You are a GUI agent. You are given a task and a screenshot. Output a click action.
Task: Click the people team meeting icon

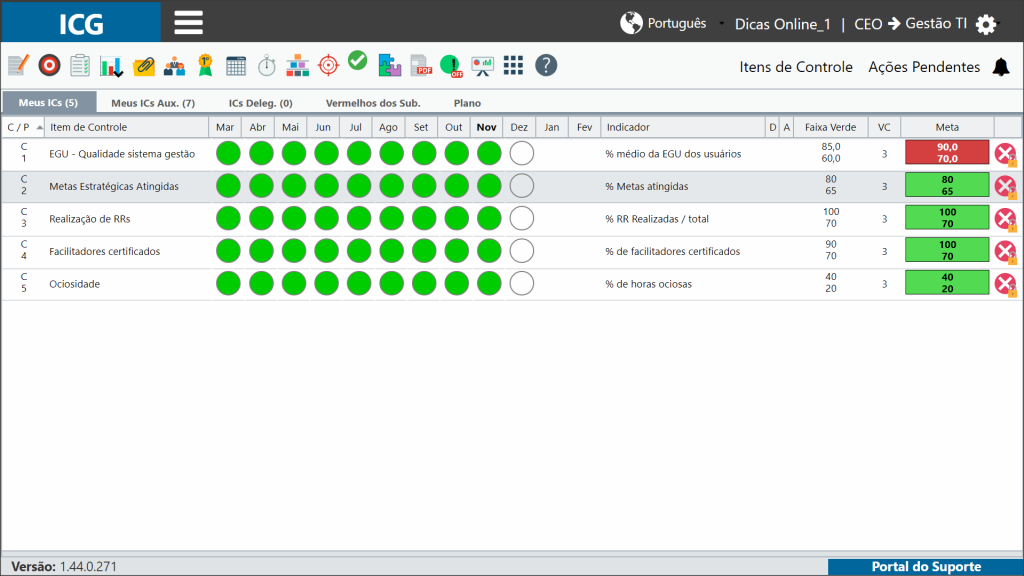click(174, 66)
